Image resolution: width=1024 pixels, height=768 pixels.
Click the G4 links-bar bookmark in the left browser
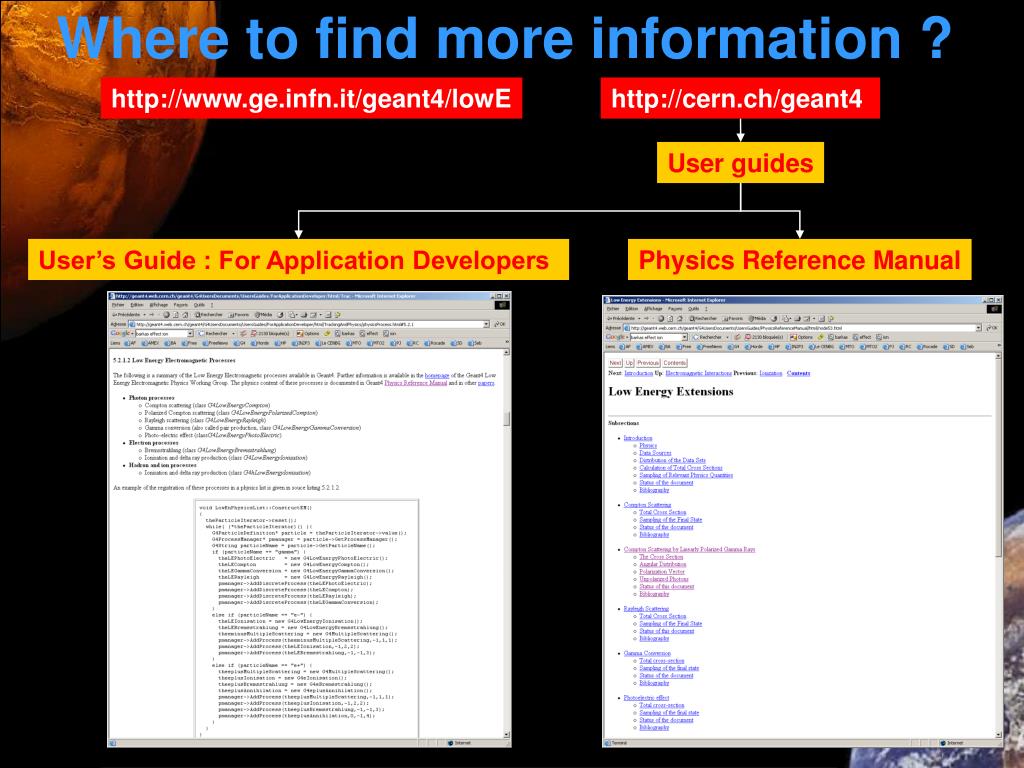click(x=240, y=343)
